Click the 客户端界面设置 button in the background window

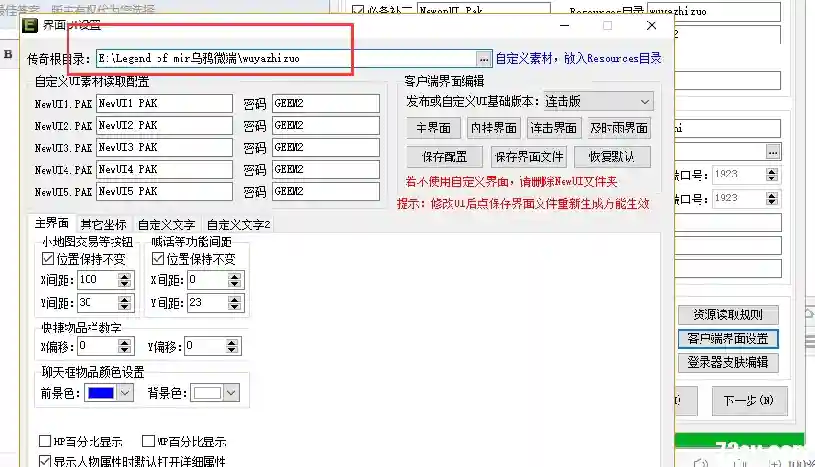pos(728,339)
